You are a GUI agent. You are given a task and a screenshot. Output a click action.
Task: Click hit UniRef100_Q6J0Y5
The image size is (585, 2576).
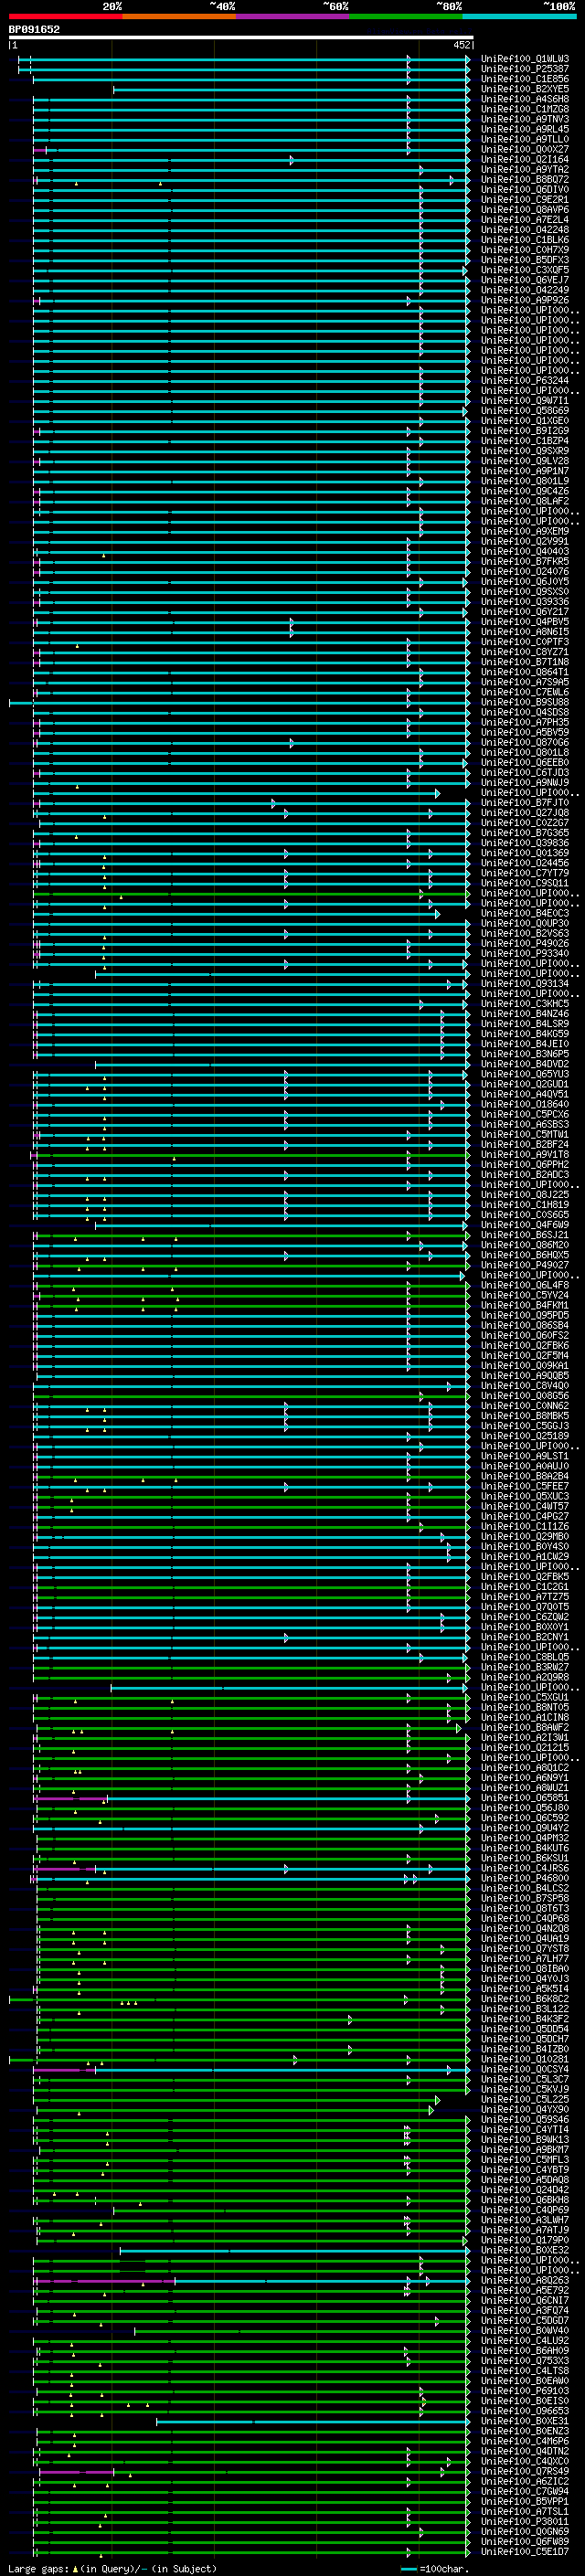point(525,581)
